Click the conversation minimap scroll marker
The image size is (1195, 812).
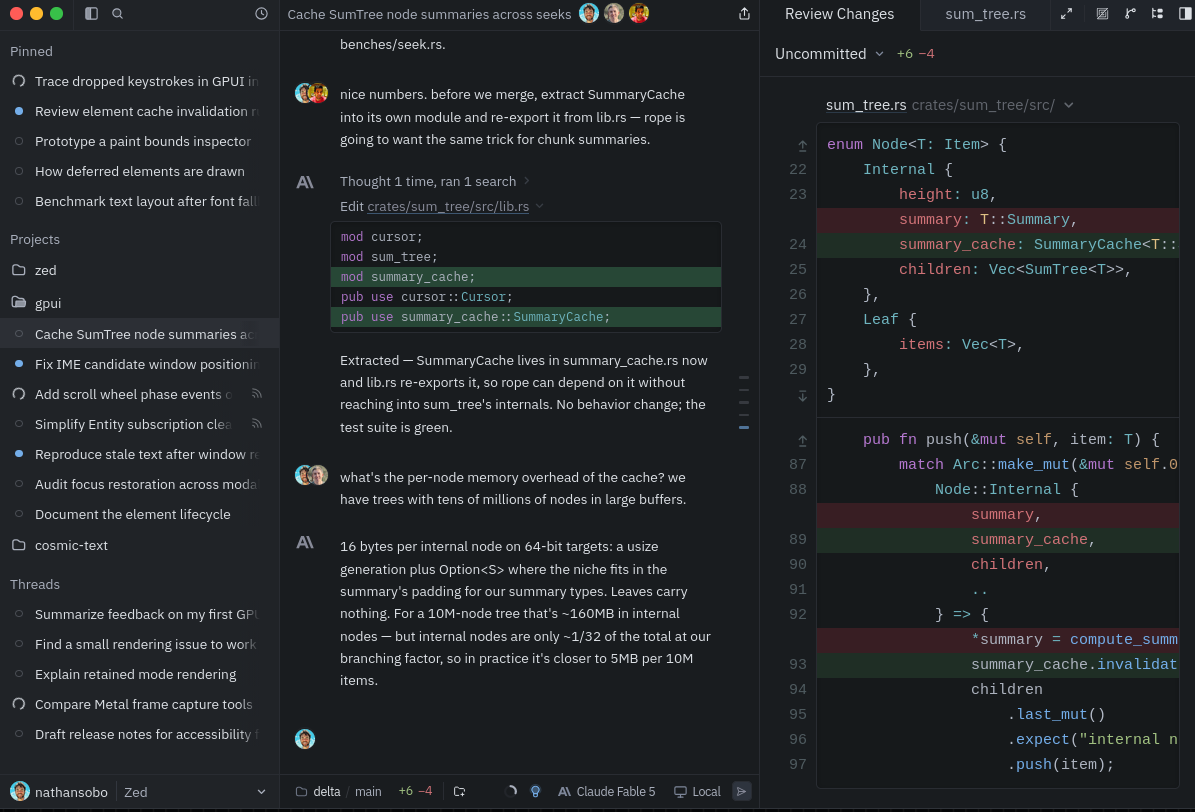(744, 427)
